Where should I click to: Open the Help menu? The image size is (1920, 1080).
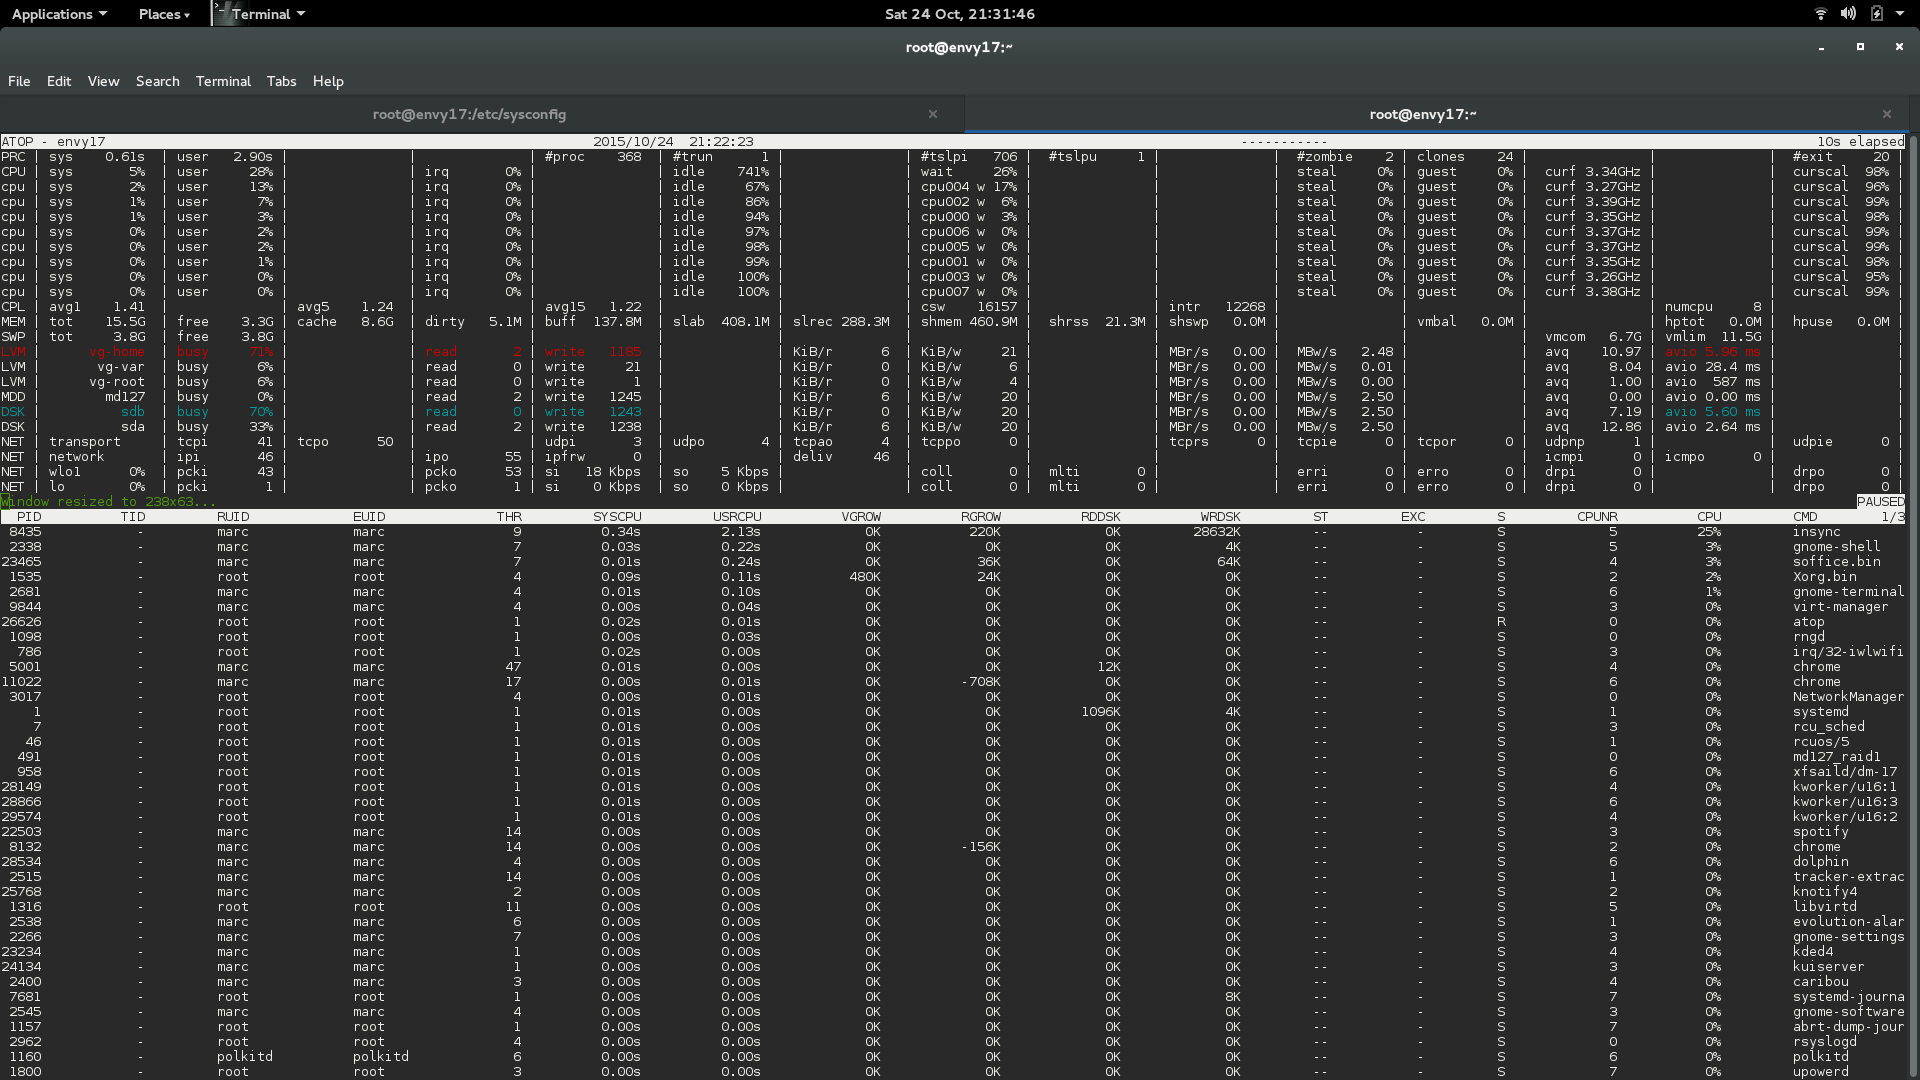click(328, 81)
